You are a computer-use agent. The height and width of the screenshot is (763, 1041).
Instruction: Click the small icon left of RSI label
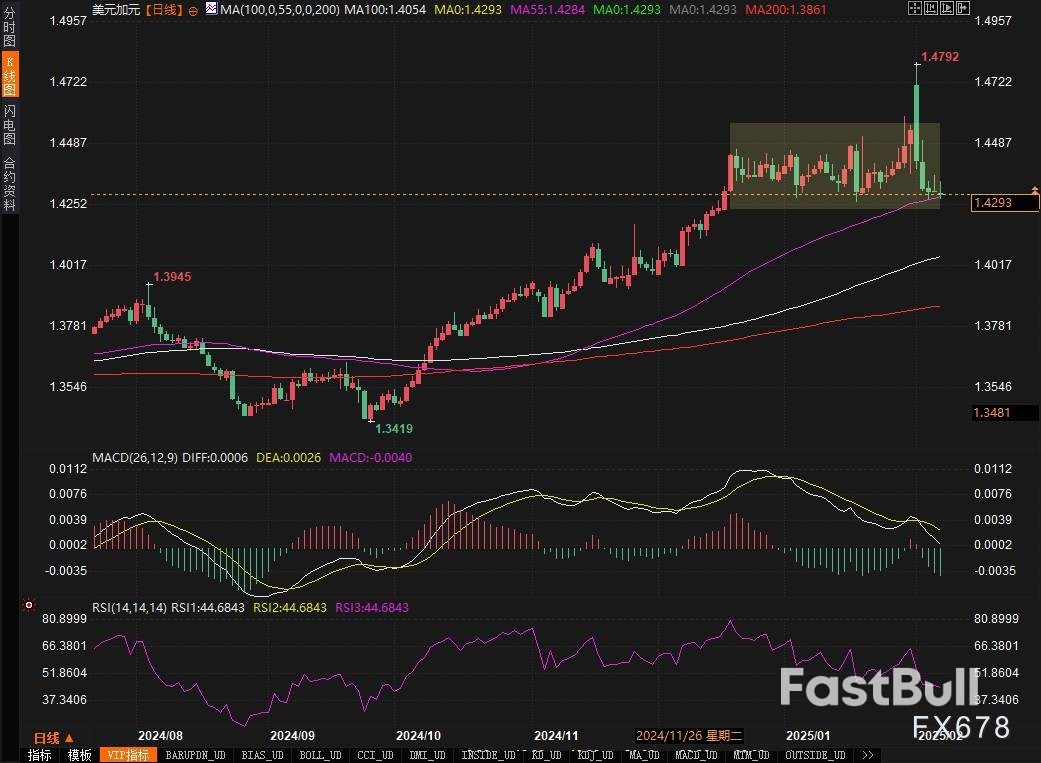tap(28, 606)
